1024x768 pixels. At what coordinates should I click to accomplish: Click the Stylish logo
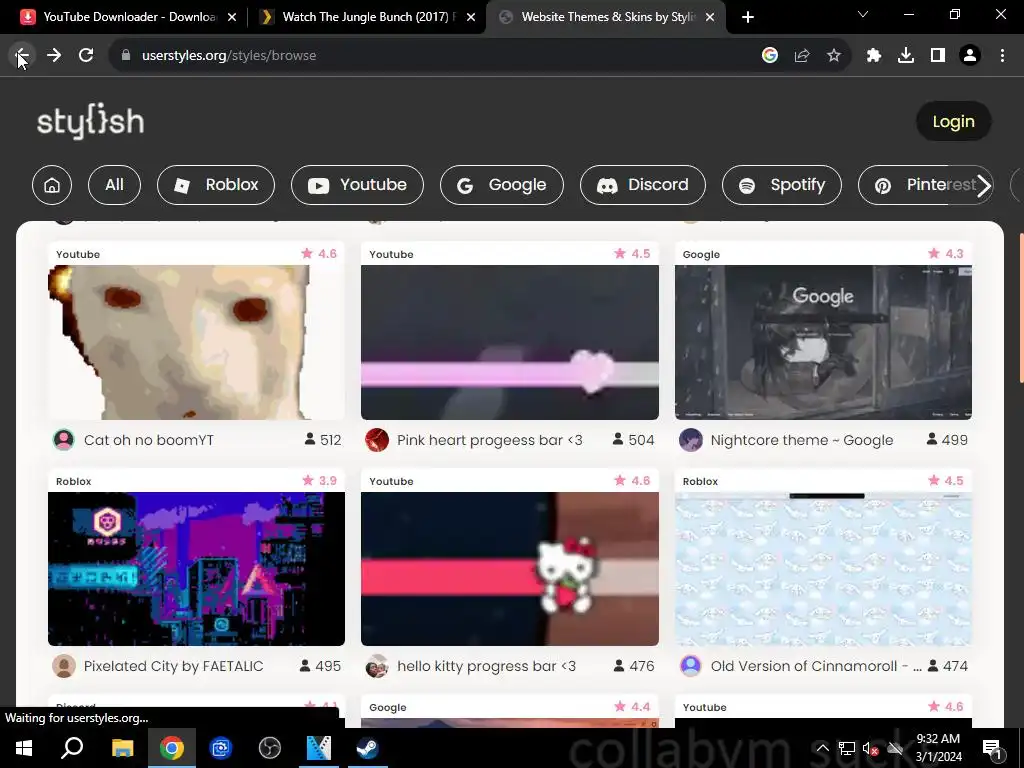(x=90, y=121)
